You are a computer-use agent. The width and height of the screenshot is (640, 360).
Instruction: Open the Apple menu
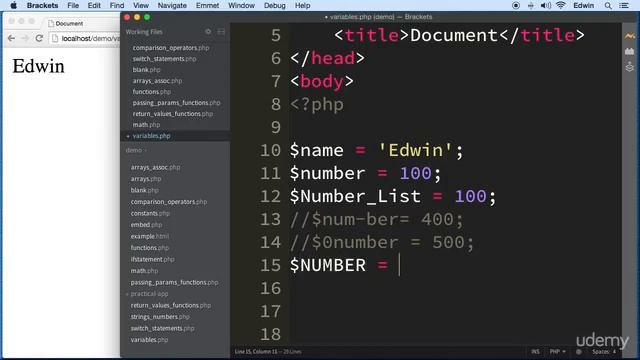click(13, 5)
